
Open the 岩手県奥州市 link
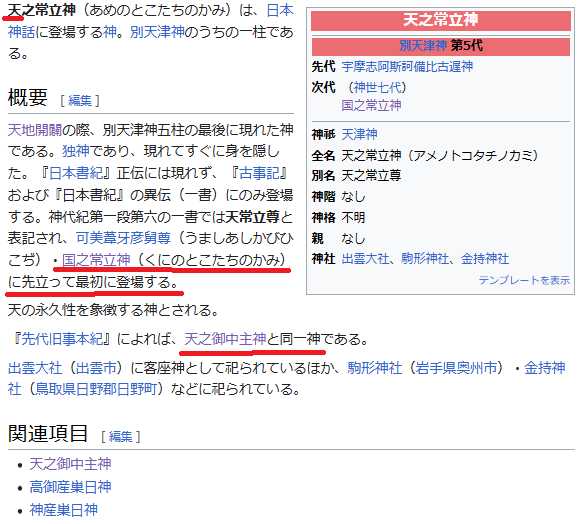[456, 368]
